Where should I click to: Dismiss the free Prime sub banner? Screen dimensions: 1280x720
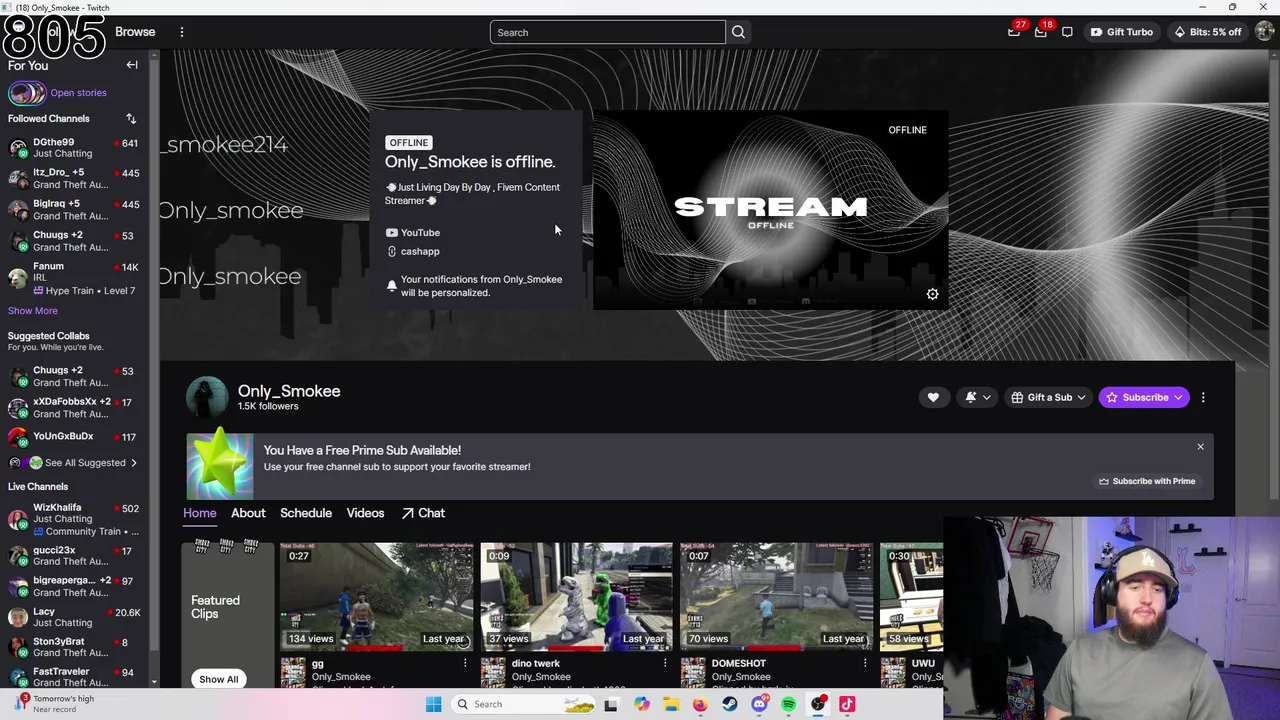click(1200, 447)
